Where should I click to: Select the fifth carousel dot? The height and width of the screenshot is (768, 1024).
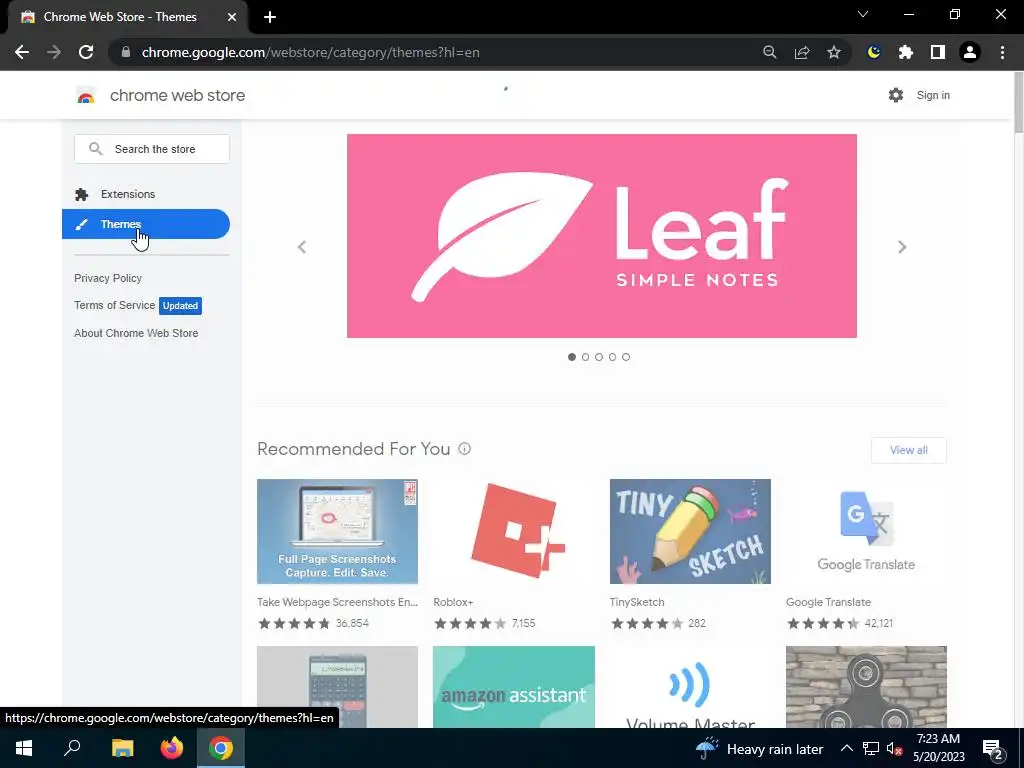(626, 357)
